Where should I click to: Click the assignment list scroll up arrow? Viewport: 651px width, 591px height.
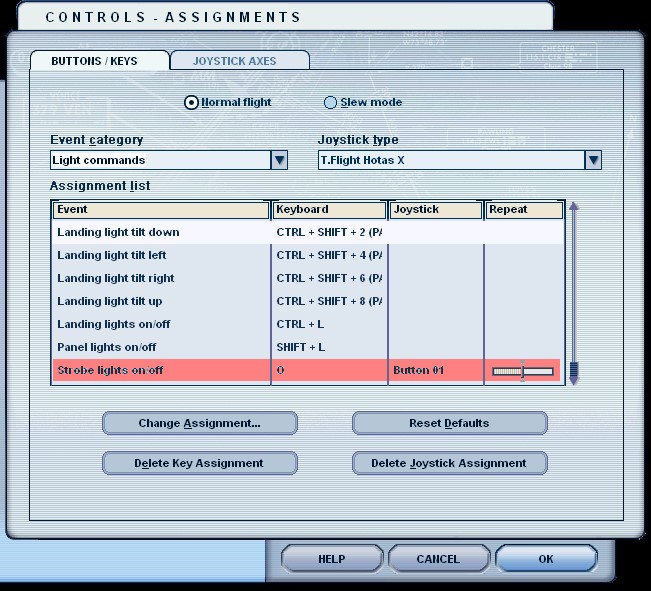click(574, 208)
